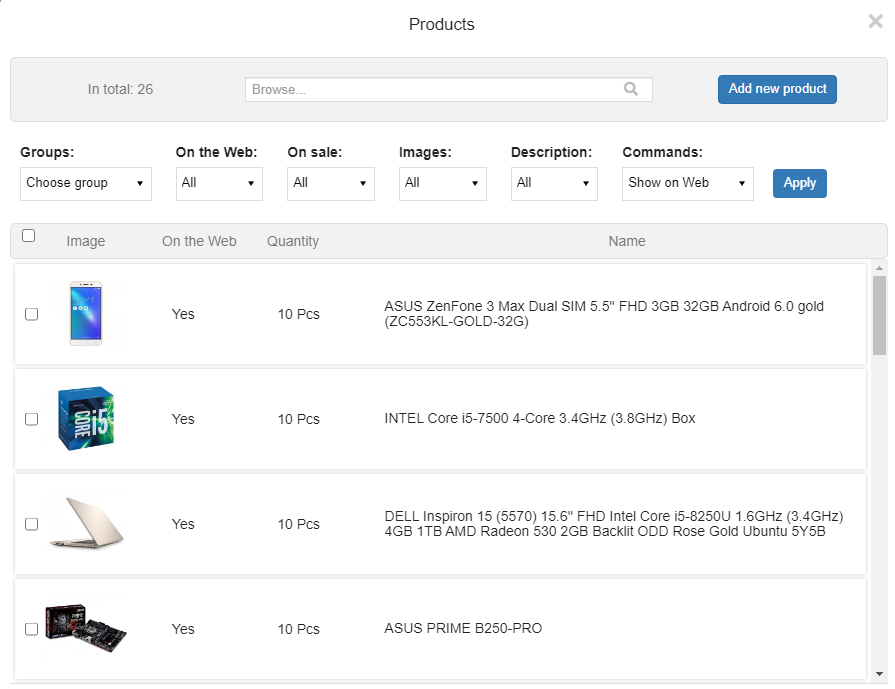Check the ASUS ZenFone 3 Max row checkbox
This screenshot has width=895, height=689.
pos(31,314)
